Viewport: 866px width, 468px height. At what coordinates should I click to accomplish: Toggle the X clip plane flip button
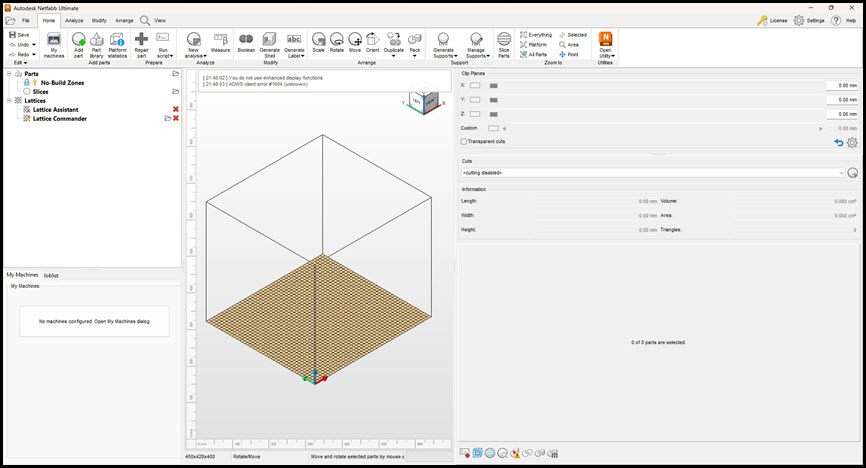tap(494, 86)
